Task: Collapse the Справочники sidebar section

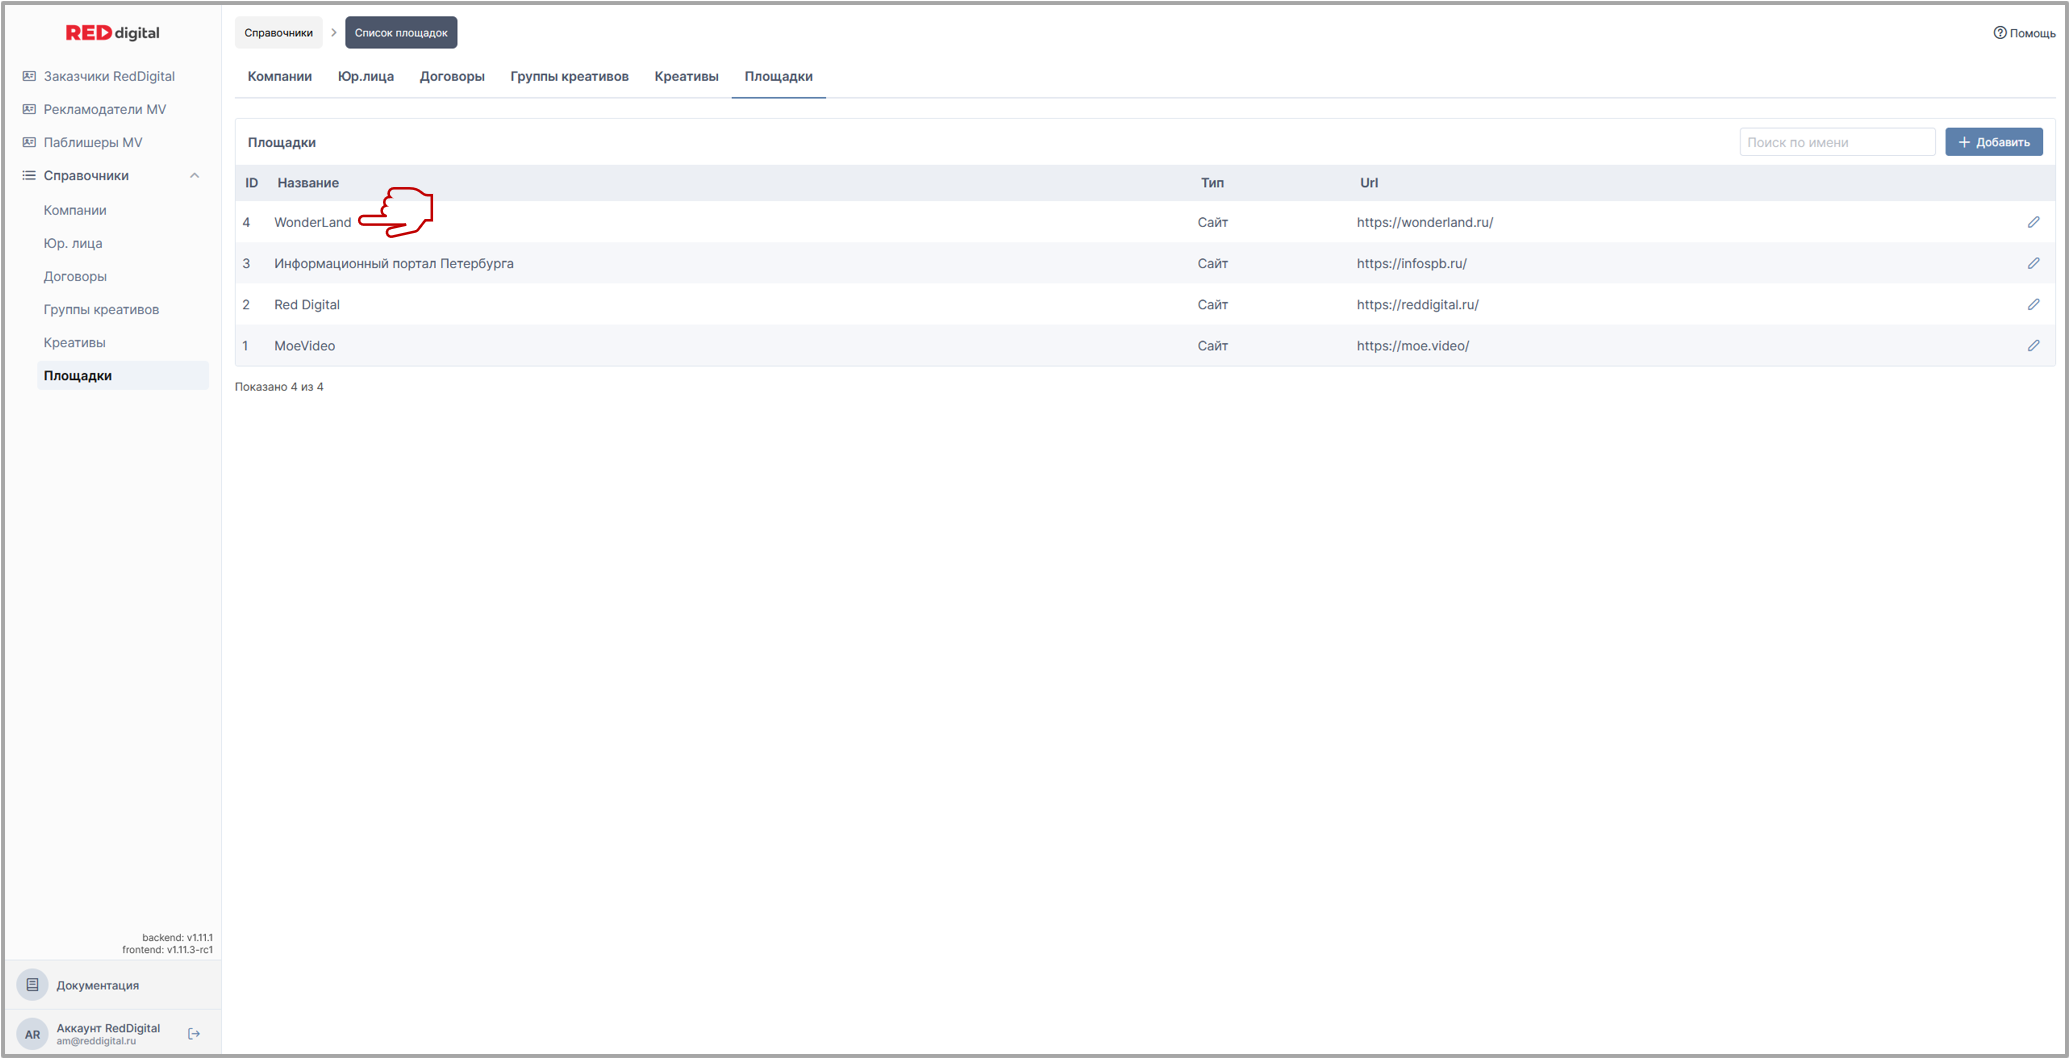Action: (x=194, y=176)
